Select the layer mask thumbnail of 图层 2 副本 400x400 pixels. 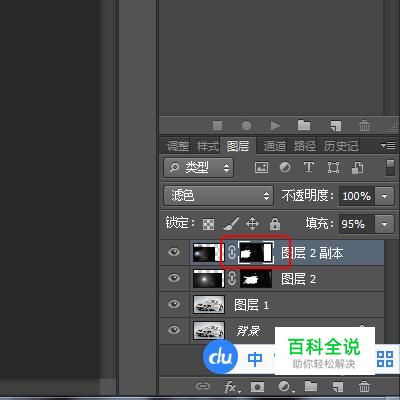[x=256, y=252]
